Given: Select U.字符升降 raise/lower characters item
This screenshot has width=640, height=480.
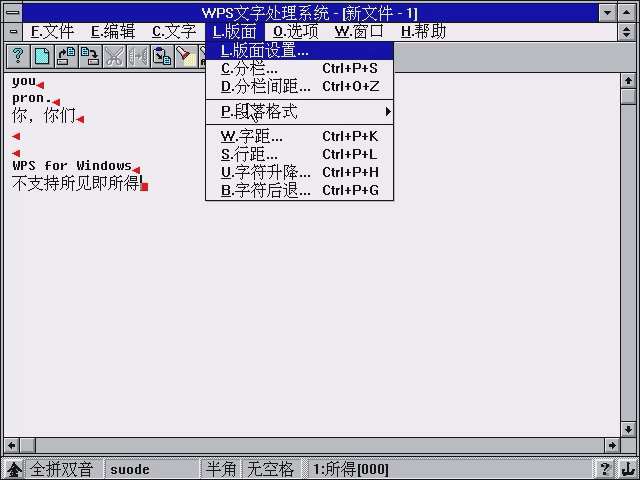Looking at the screenshot, I should pyautogui.click(x=300, y=172).
